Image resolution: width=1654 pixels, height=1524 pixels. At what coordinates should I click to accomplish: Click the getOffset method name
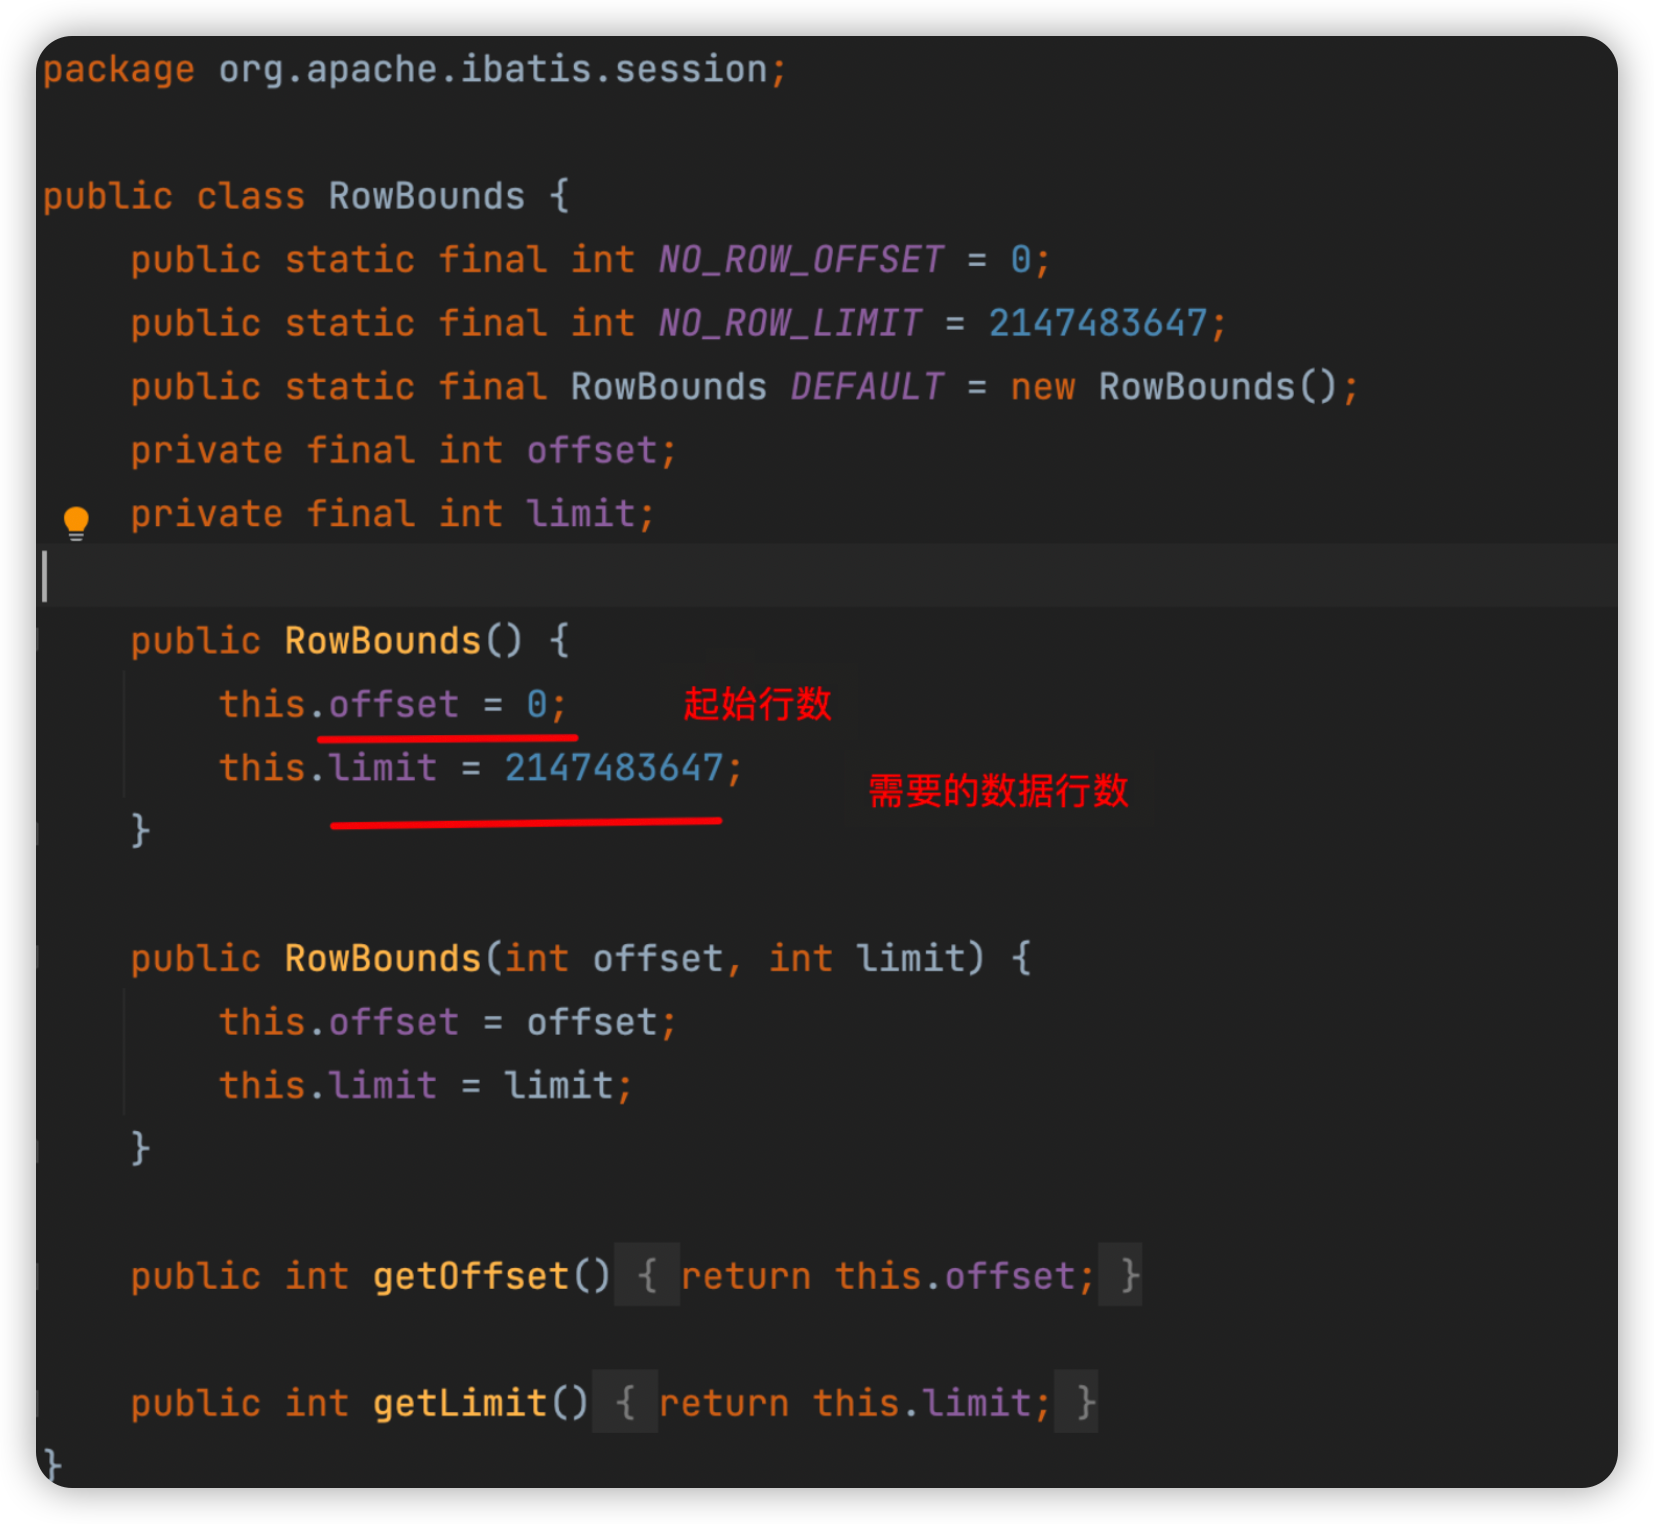point(471,1276)
